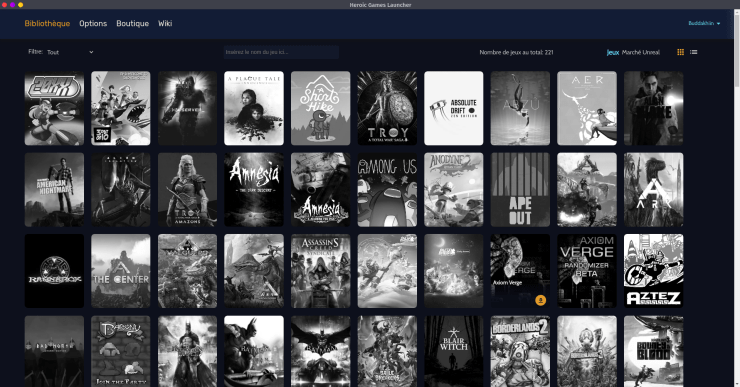Open the Options menu item
The width and height of the screenshot is (740, 387).
tap(93, 23)
